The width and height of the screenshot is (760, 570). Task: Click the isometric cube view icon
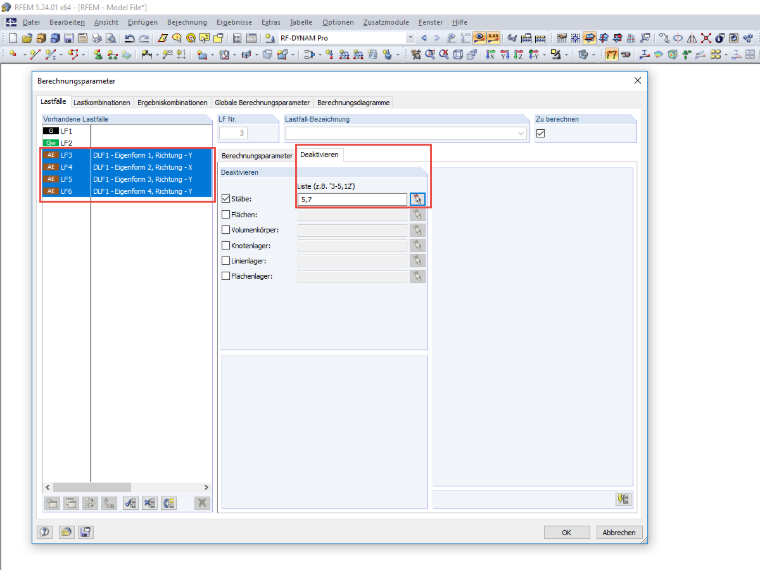click(458, 54)
